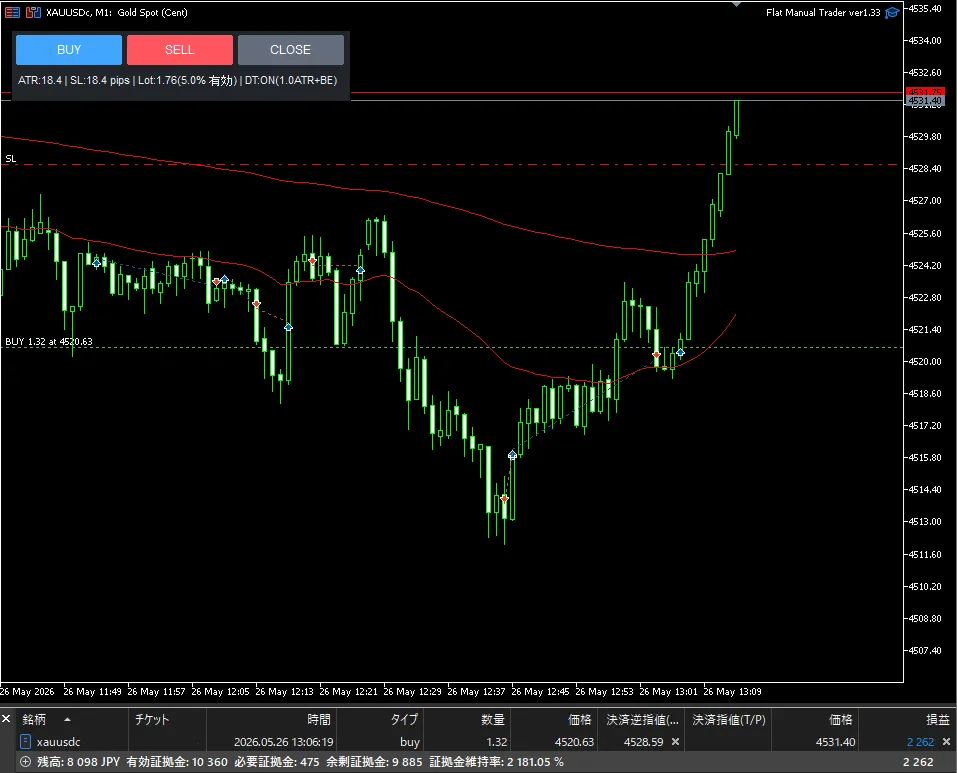957x773 pixels.
Task: Click the 4528.59 stop loss value cell
Action: (643, 742)
